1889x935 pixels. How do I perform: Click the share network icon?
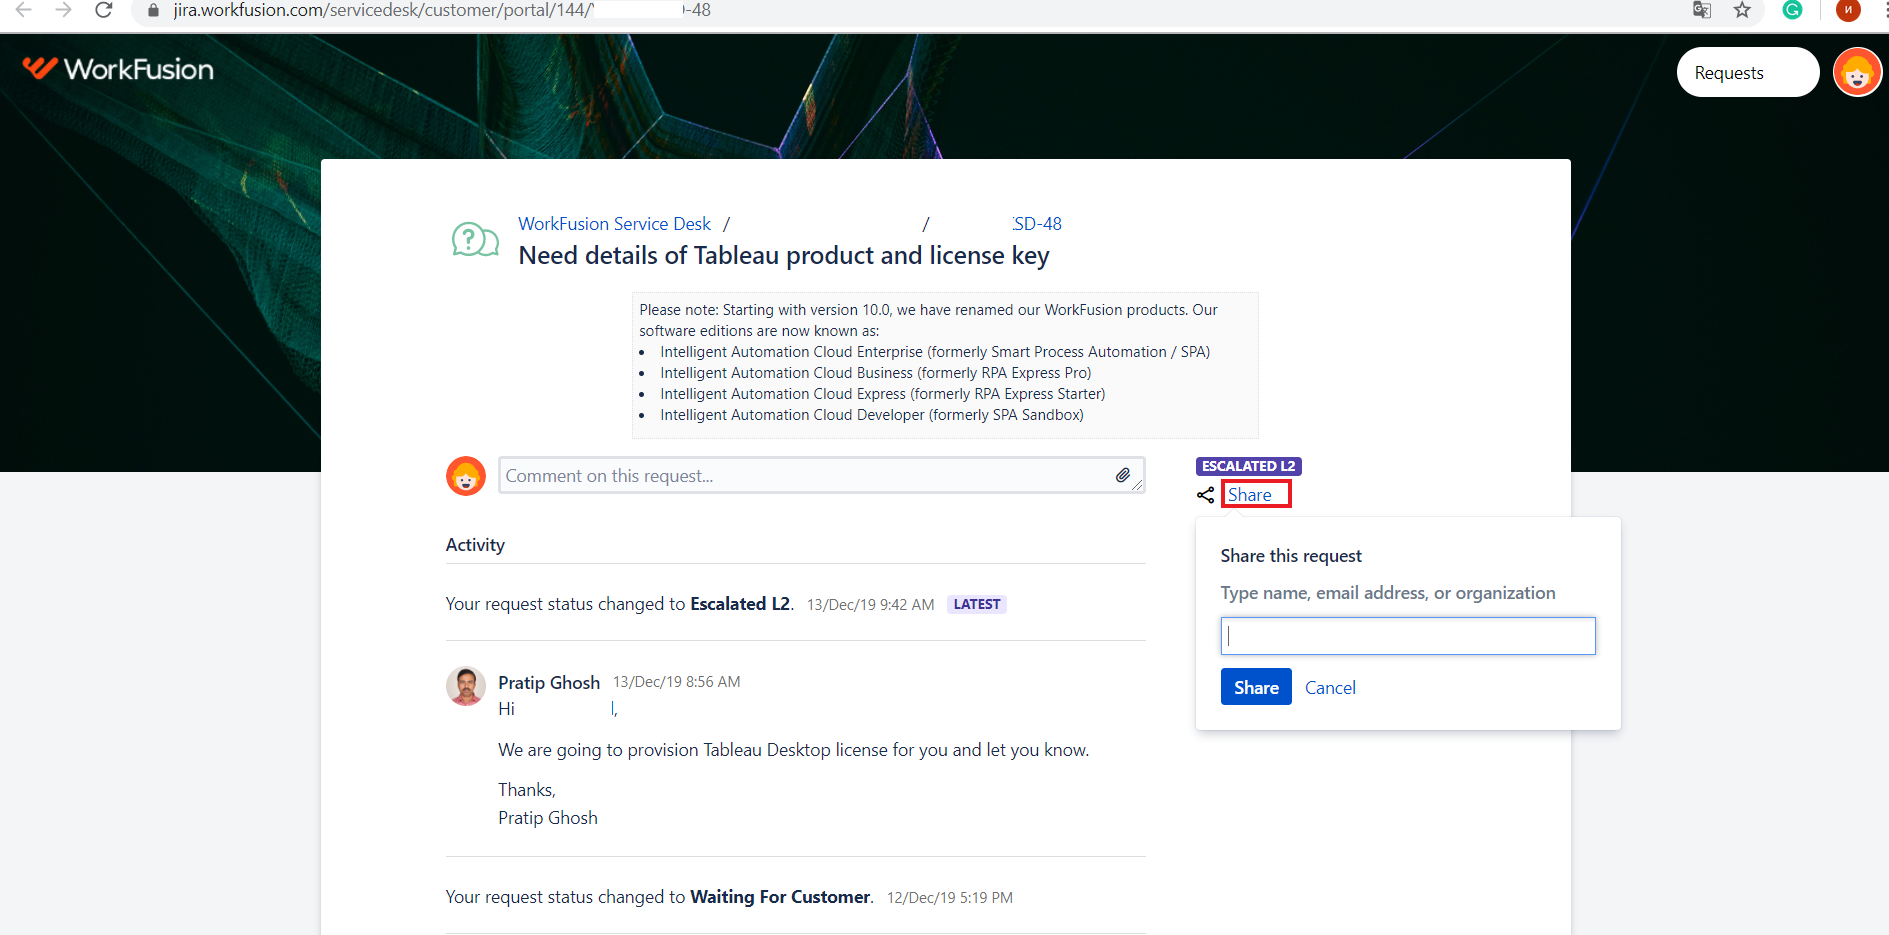[1206, 495]
